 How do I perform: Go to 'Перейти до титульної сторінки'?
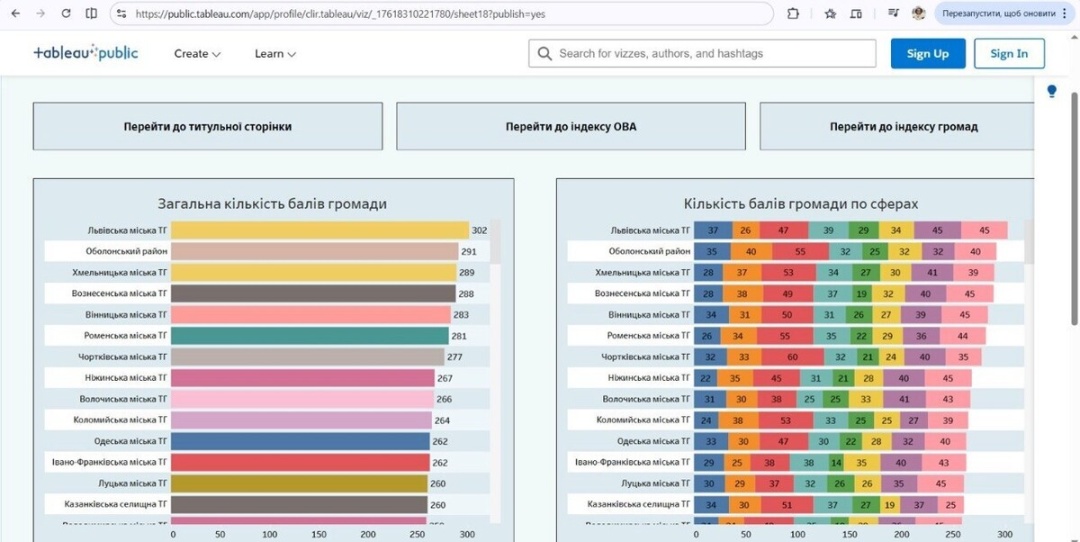208,127
